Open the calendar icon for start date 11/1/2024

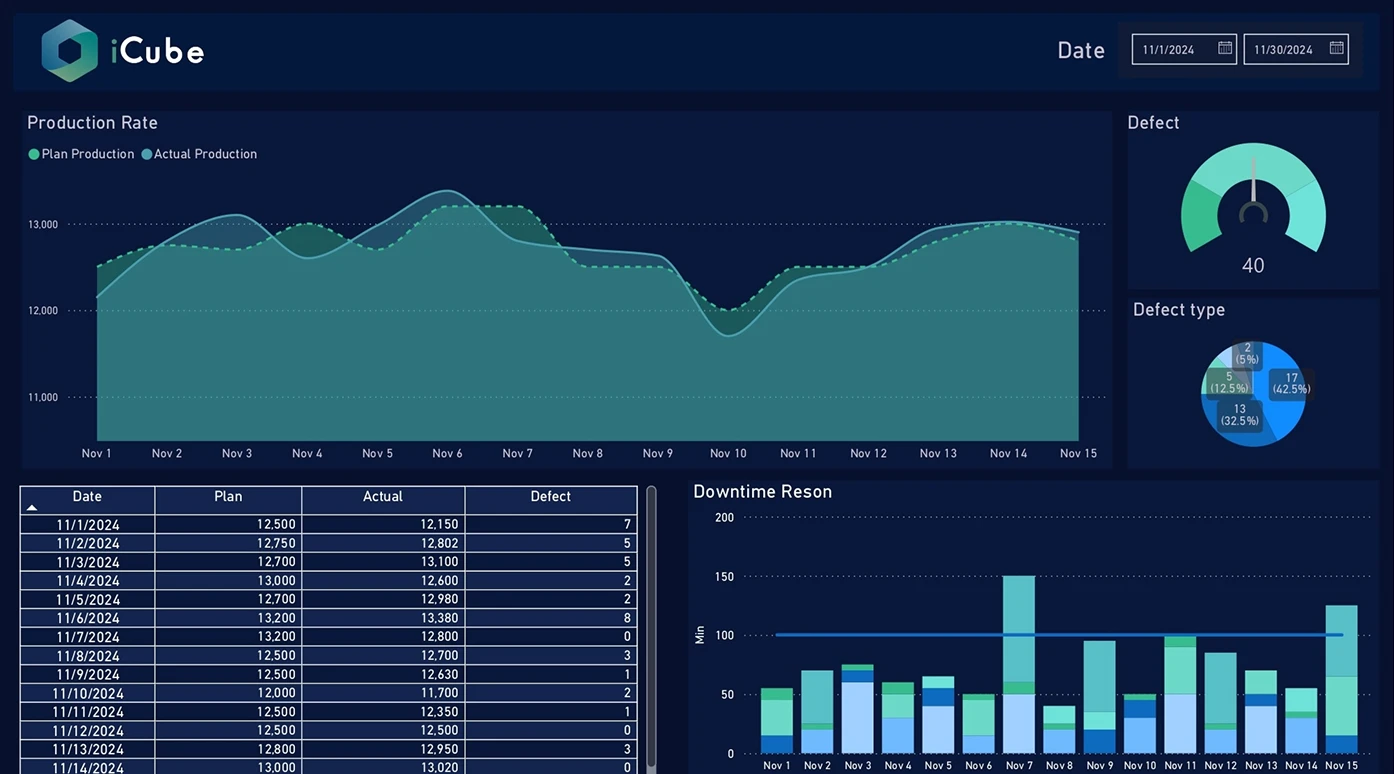[x=1224, y=48]
